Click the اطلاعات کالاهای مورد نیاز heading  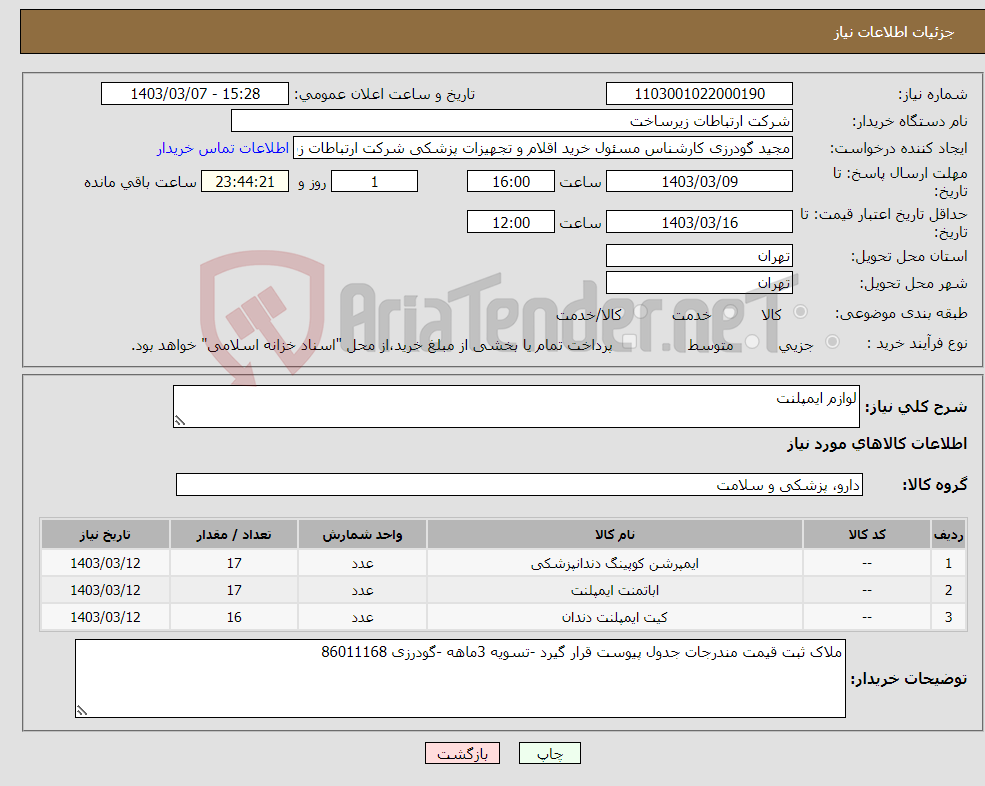click(x=877, y=444)
